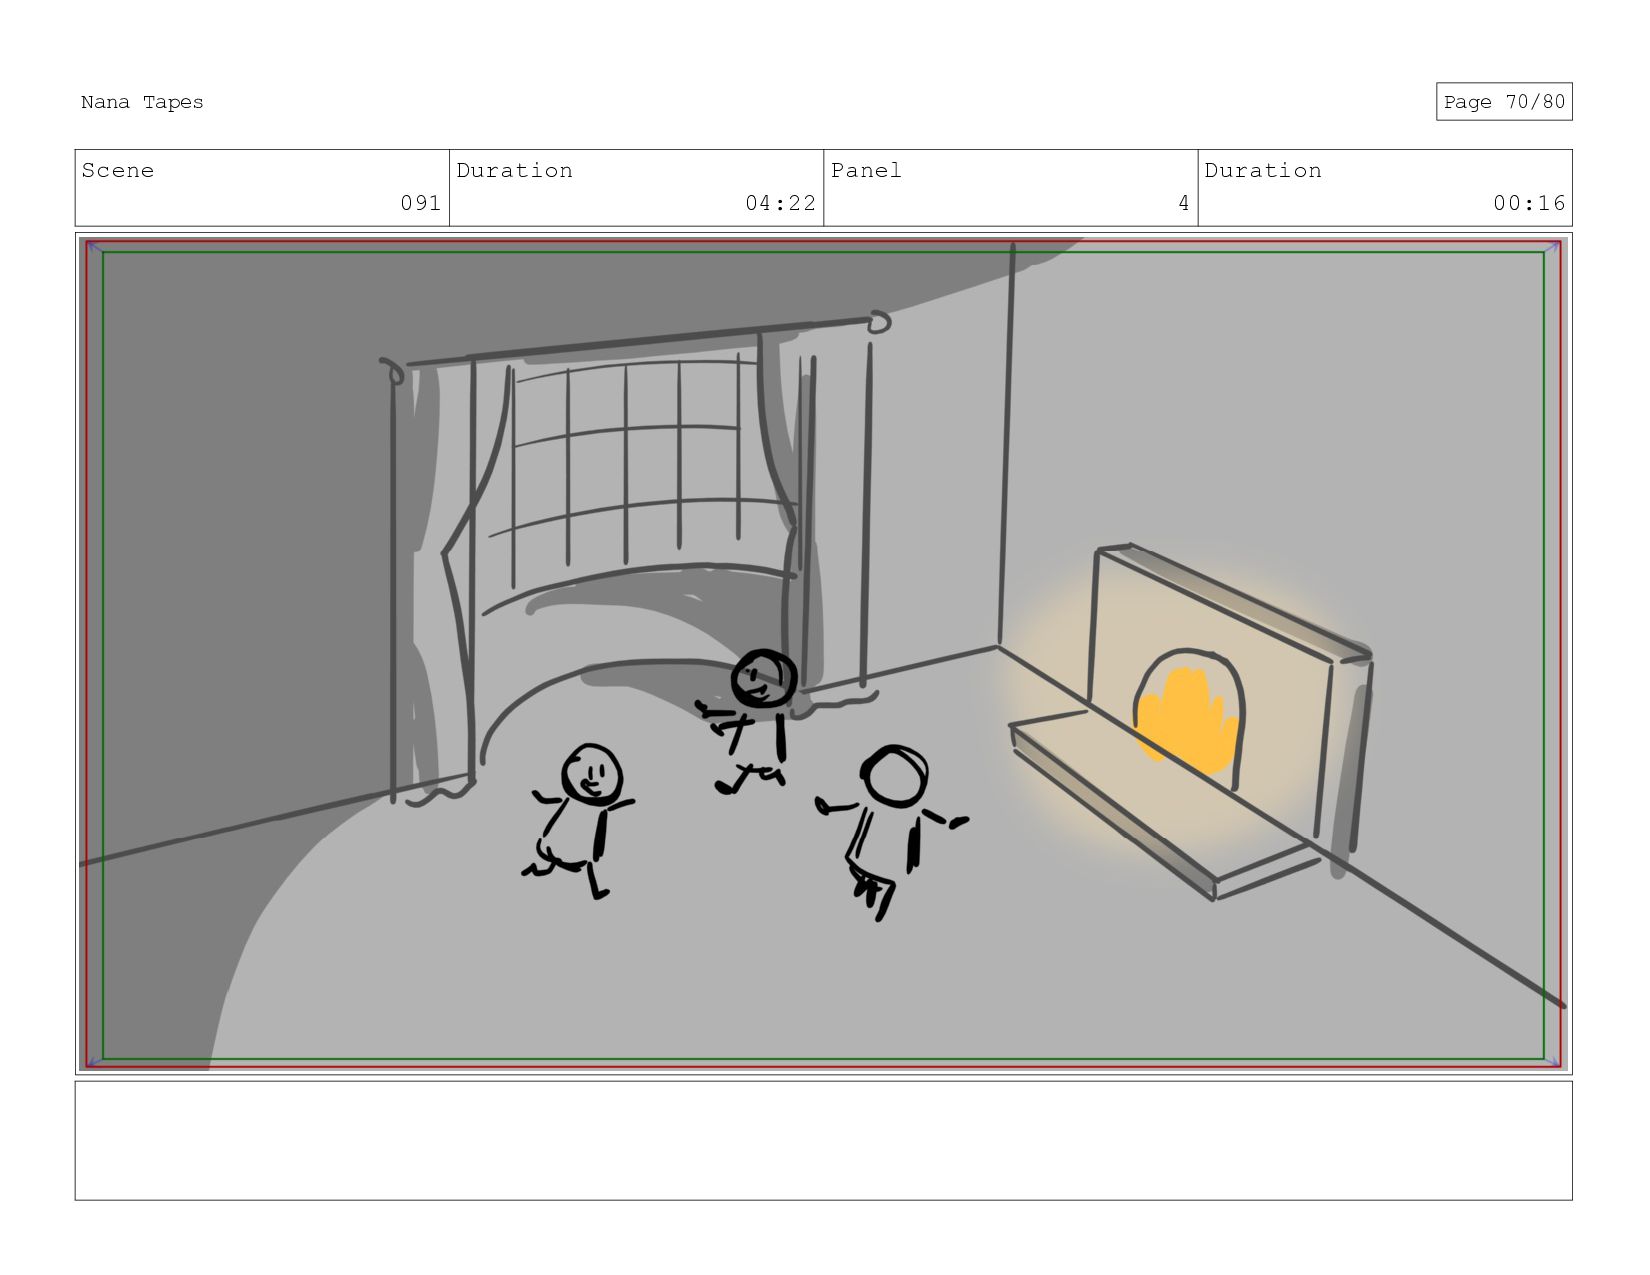
Task: Click the empty notes box below the panel
Action: 823,1140
